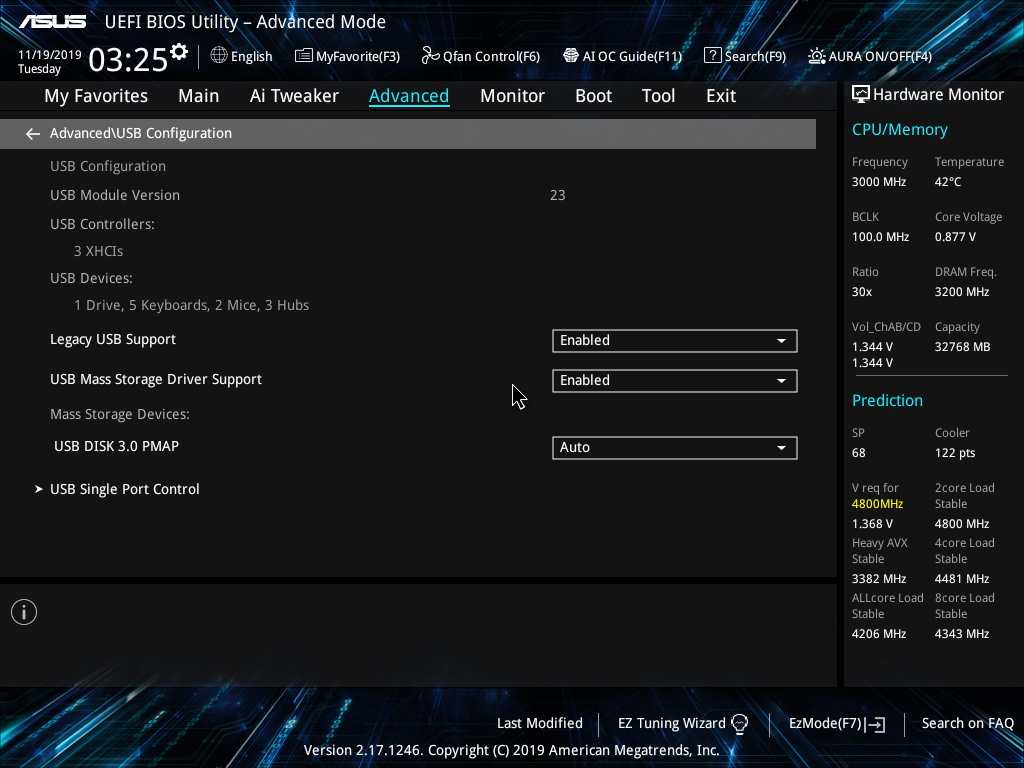The height and width of the screenshot is (768, 1024).
Task: Click the Advanced\USB Configuration breadcrumb text
Action: 140,133
